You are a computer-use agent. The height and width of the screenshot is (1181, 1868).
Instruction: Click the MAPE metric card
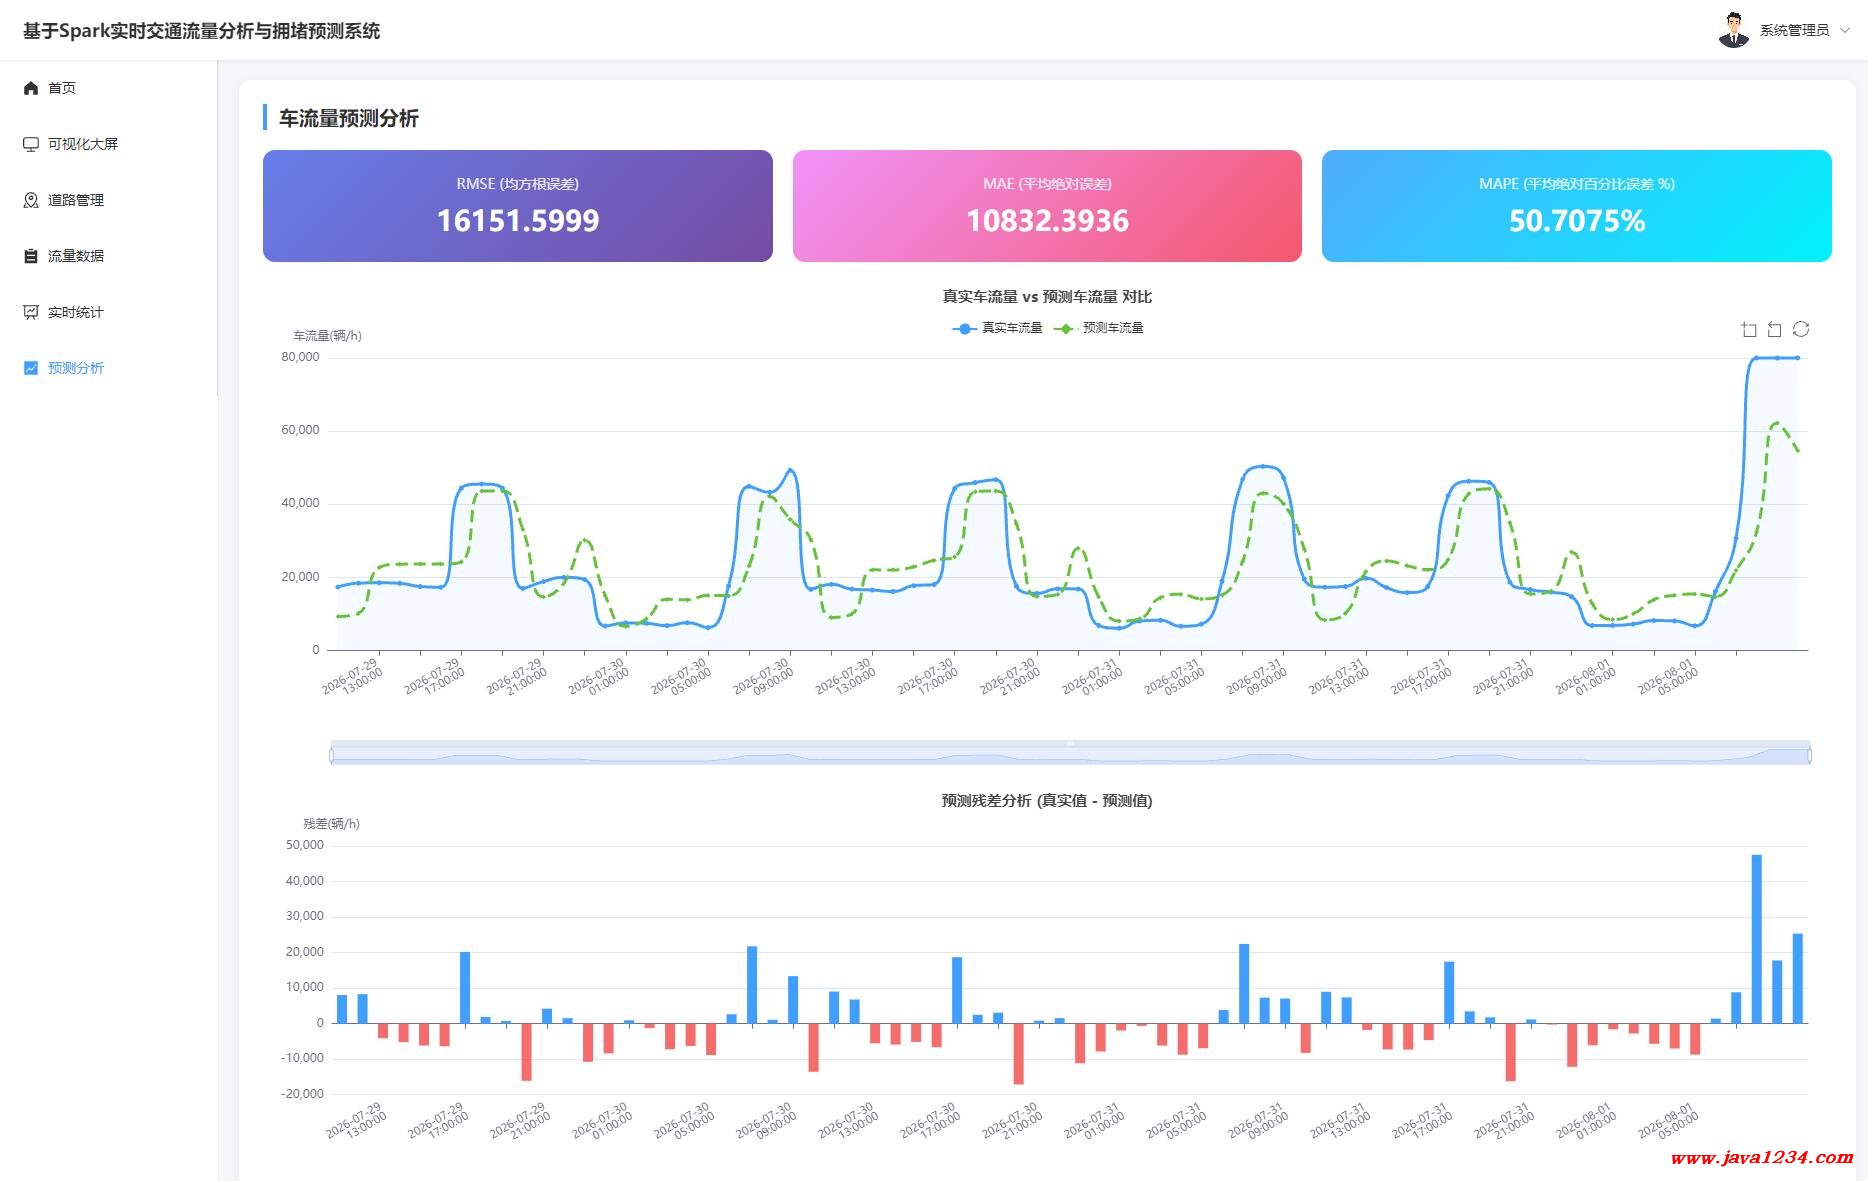pos(1577,206)
